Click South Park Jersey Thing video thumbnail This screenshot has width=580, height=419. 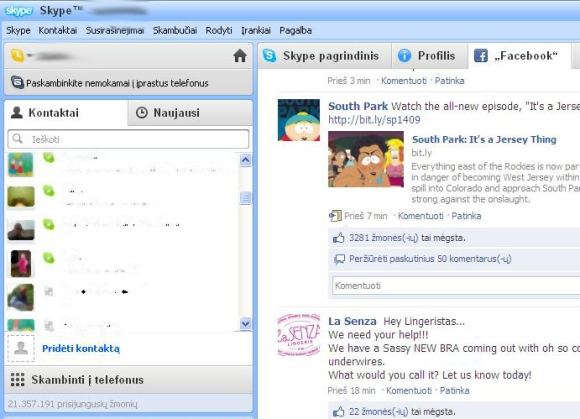click(x=366, y=159)
